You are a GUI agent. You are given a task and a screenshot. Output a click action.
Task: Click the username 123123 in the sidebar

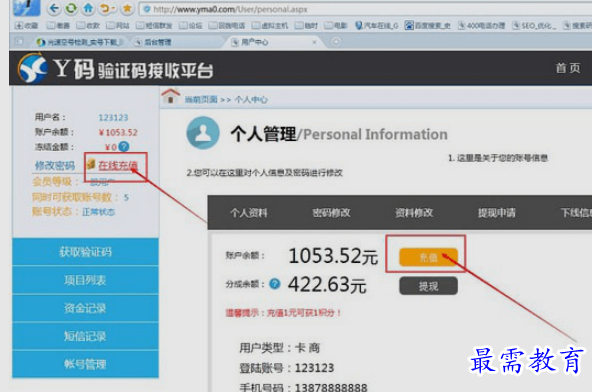(x=113, y=117)
